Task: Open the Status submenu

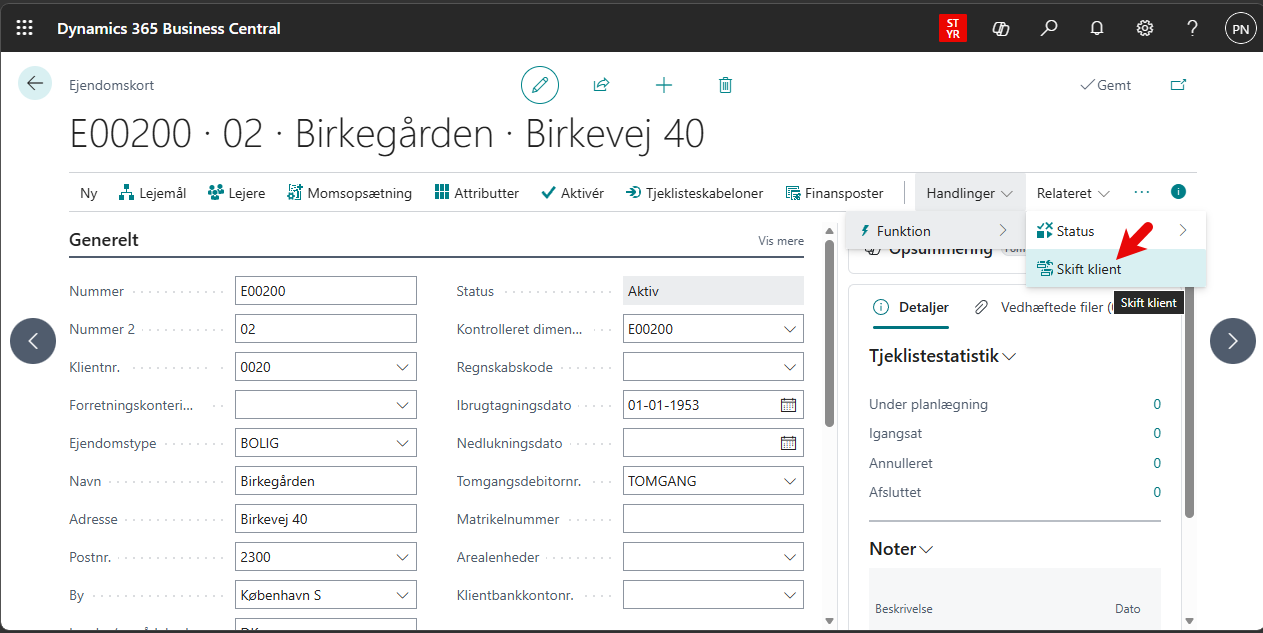Action: point(1115,231)
